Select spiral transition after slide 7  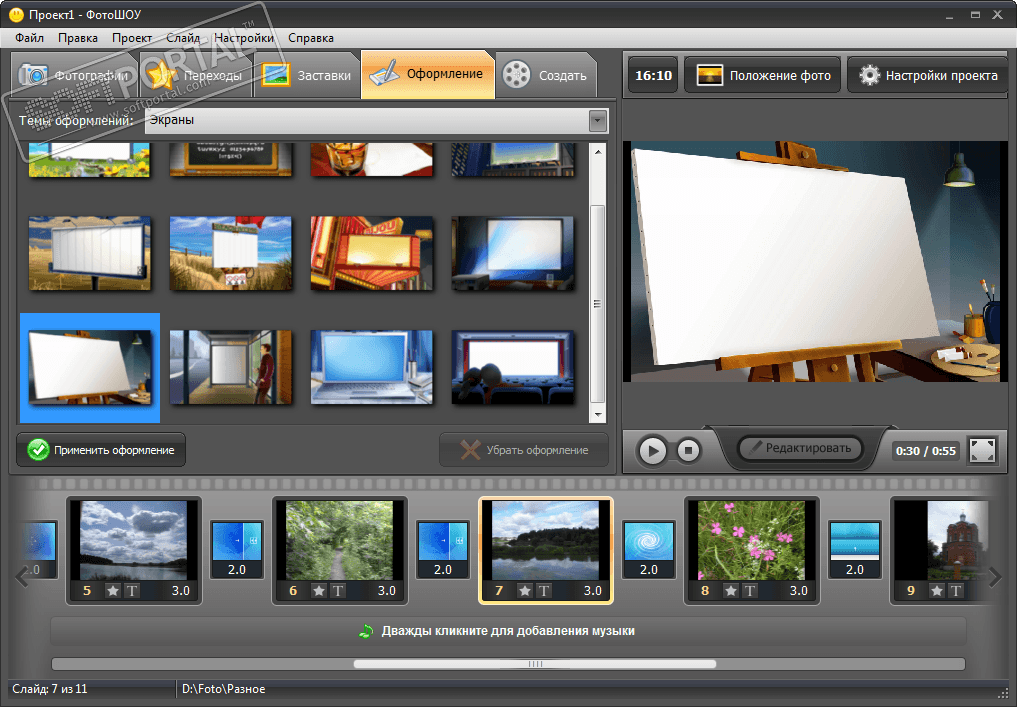(649, 549)
